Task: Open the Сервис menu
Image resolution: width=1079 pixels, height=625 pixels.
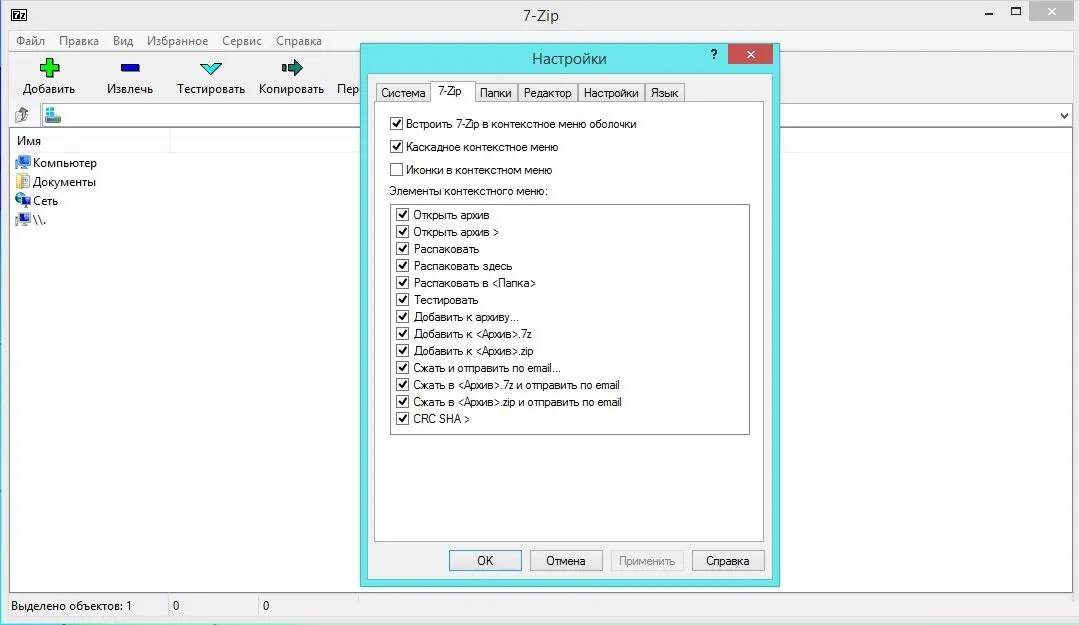Action: click(x=242, y=41)
